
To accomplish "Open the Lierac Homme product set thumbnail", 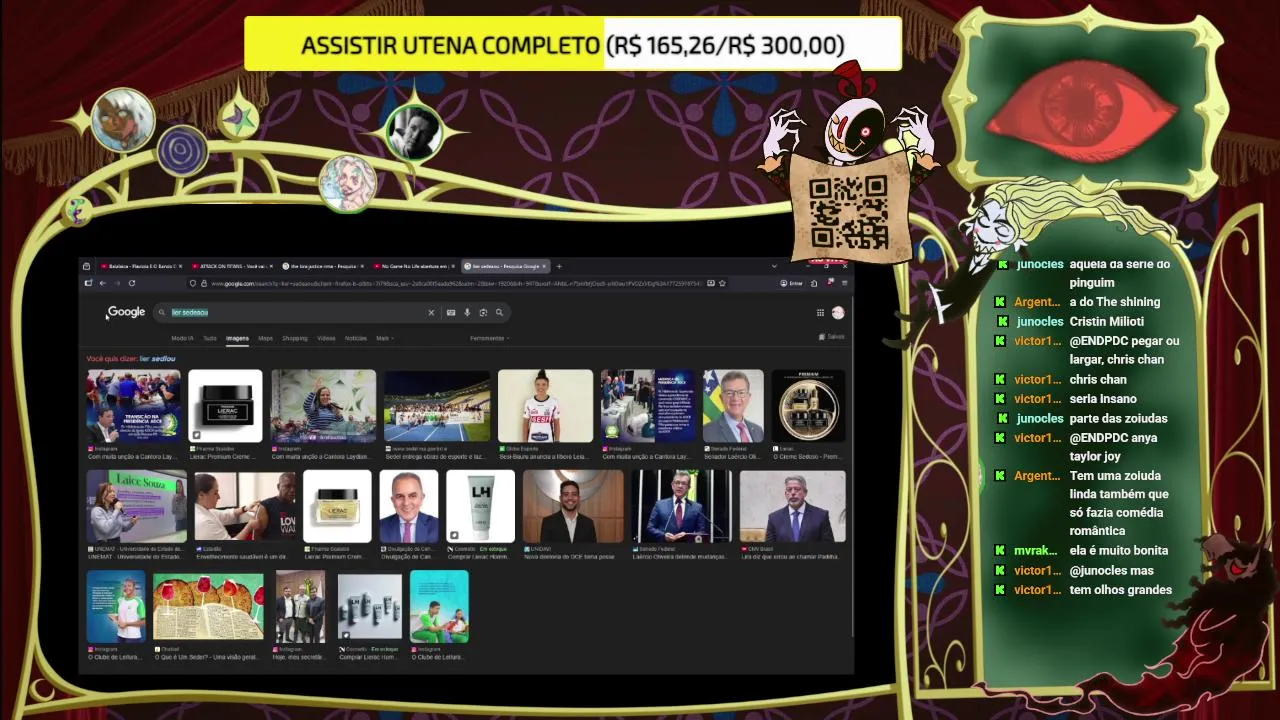I will click(370, 607).
